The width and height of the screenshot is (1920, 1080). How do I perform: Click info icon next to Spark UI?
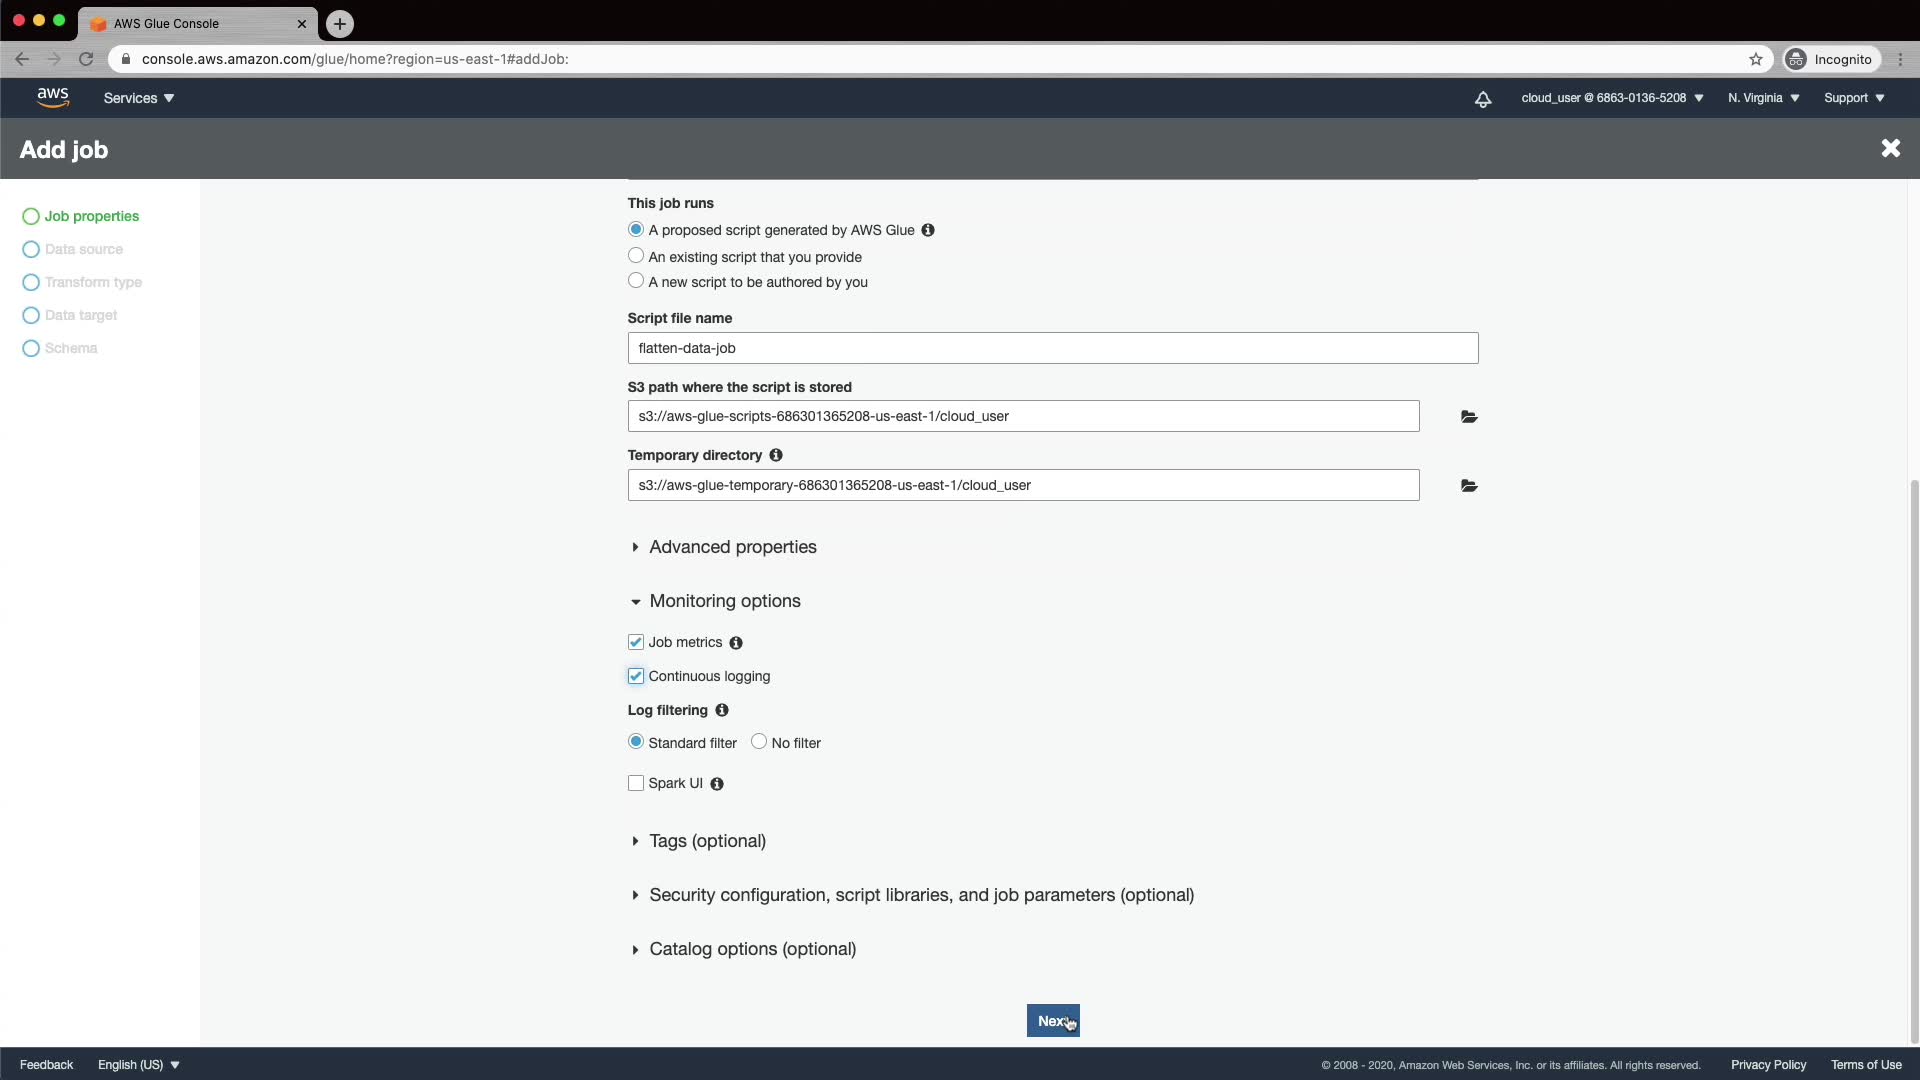coord(717,784)
